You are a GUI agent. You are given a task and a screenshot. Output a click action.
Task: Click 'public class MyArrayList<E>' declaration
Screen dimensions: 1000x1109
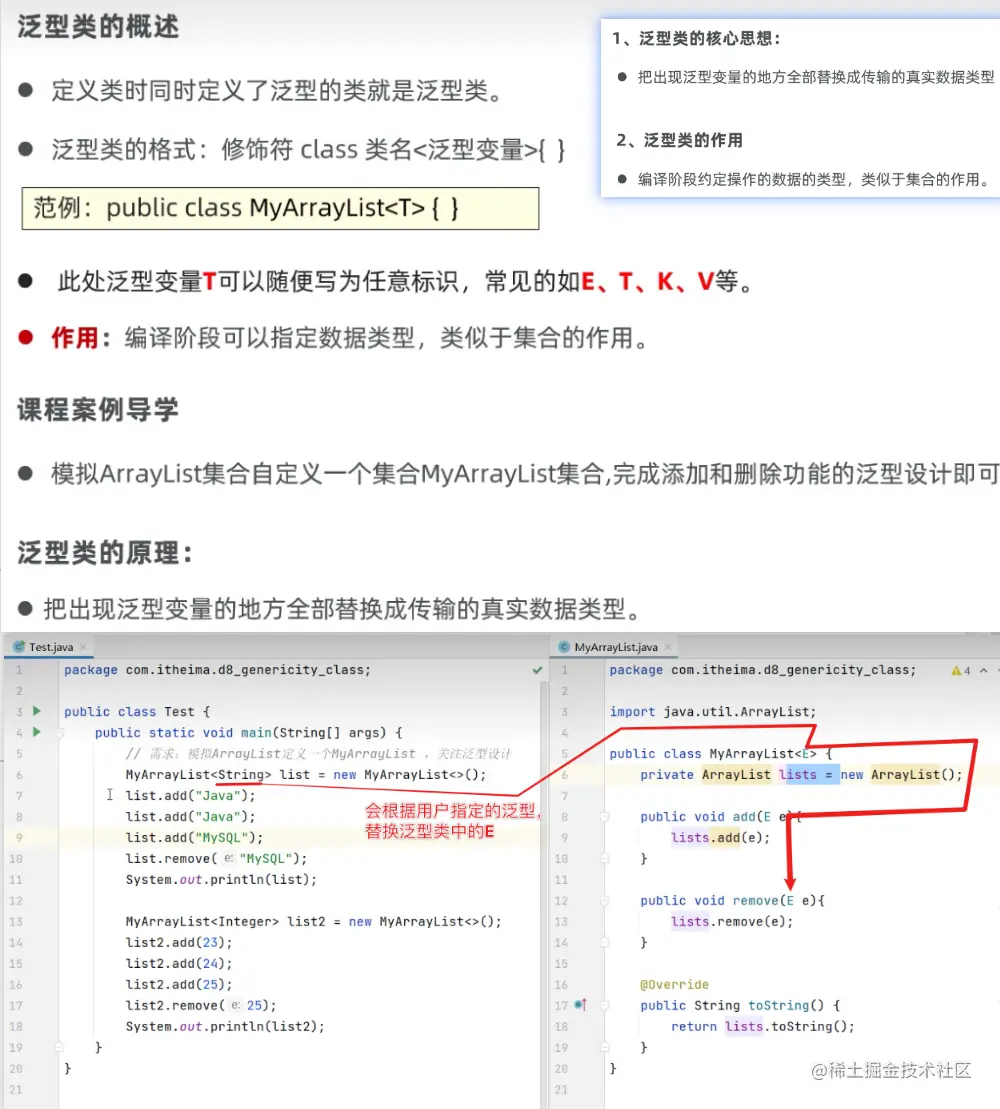click(x=721, y=754)
